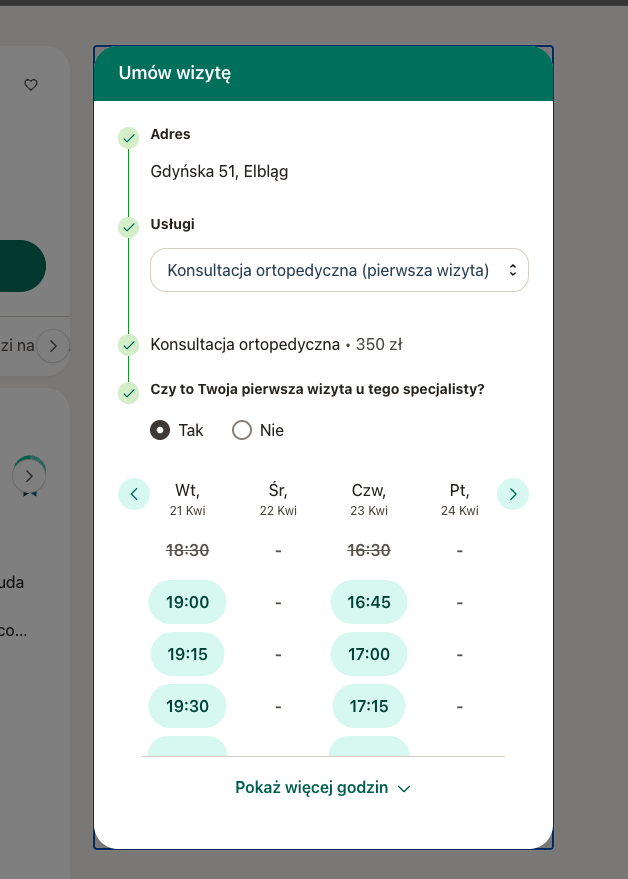Screen dimensions: 628x879
Task: Select the 17:00 Thursday time slot
Action: (x=369, y=654)
